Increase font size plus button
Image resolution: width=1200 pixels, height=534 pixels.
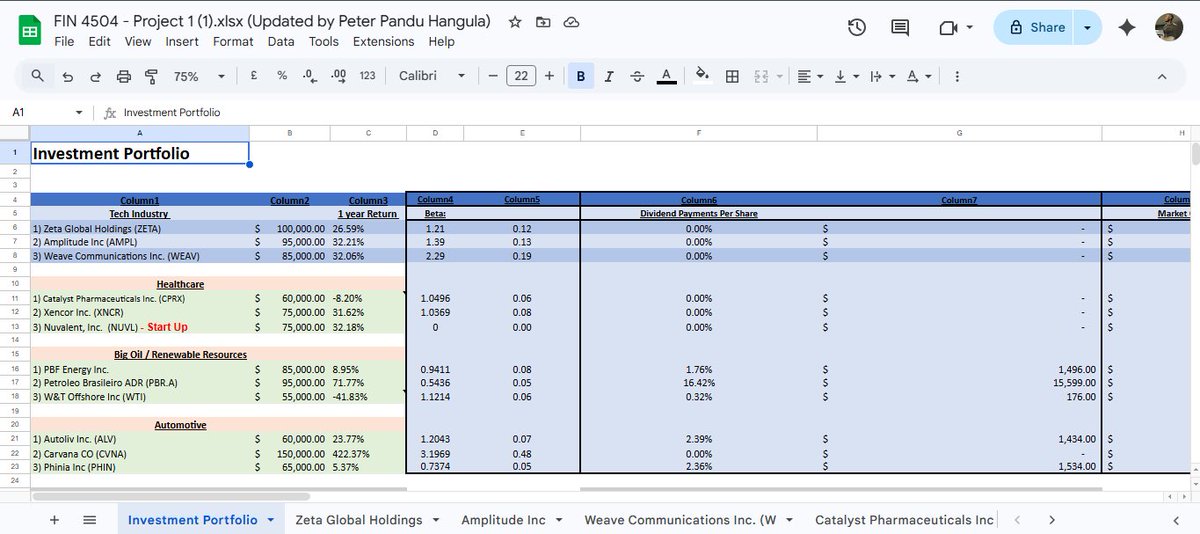[549, 76]
